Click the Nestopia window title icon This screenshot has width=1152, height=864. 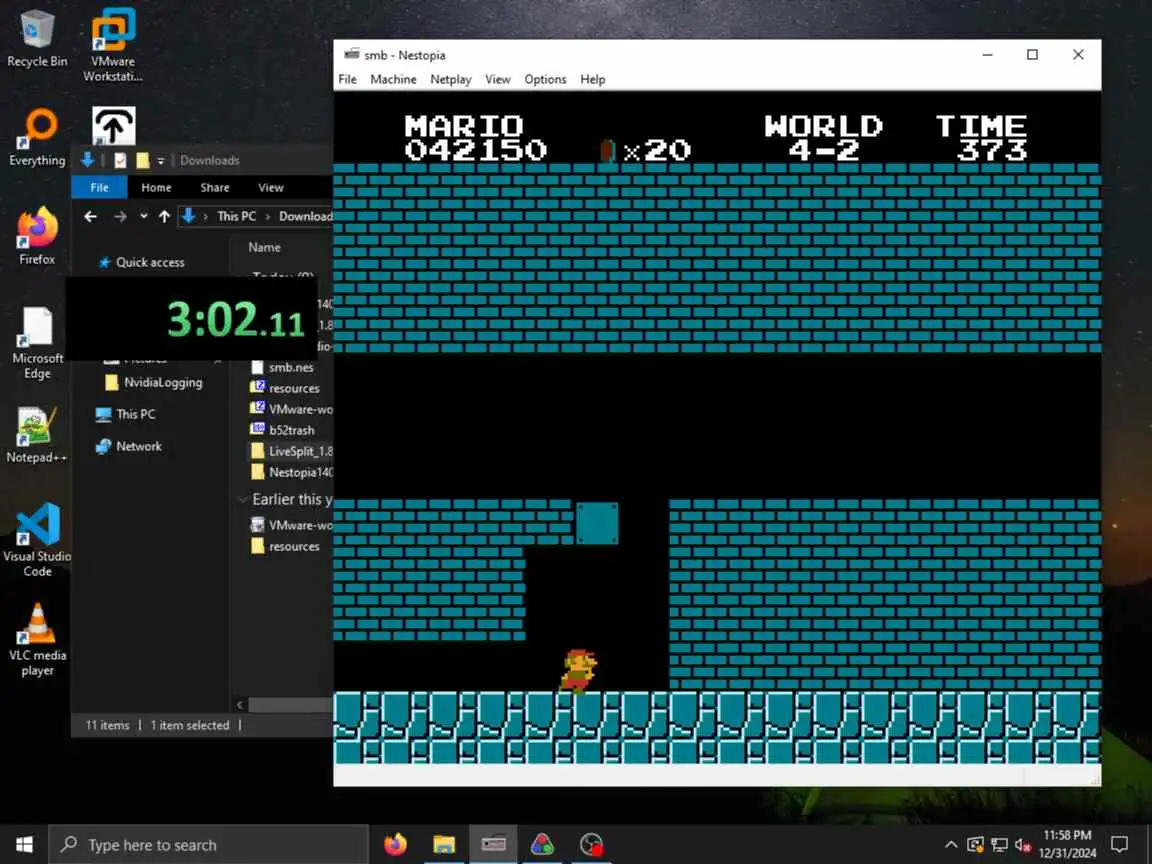pos(352,54)
